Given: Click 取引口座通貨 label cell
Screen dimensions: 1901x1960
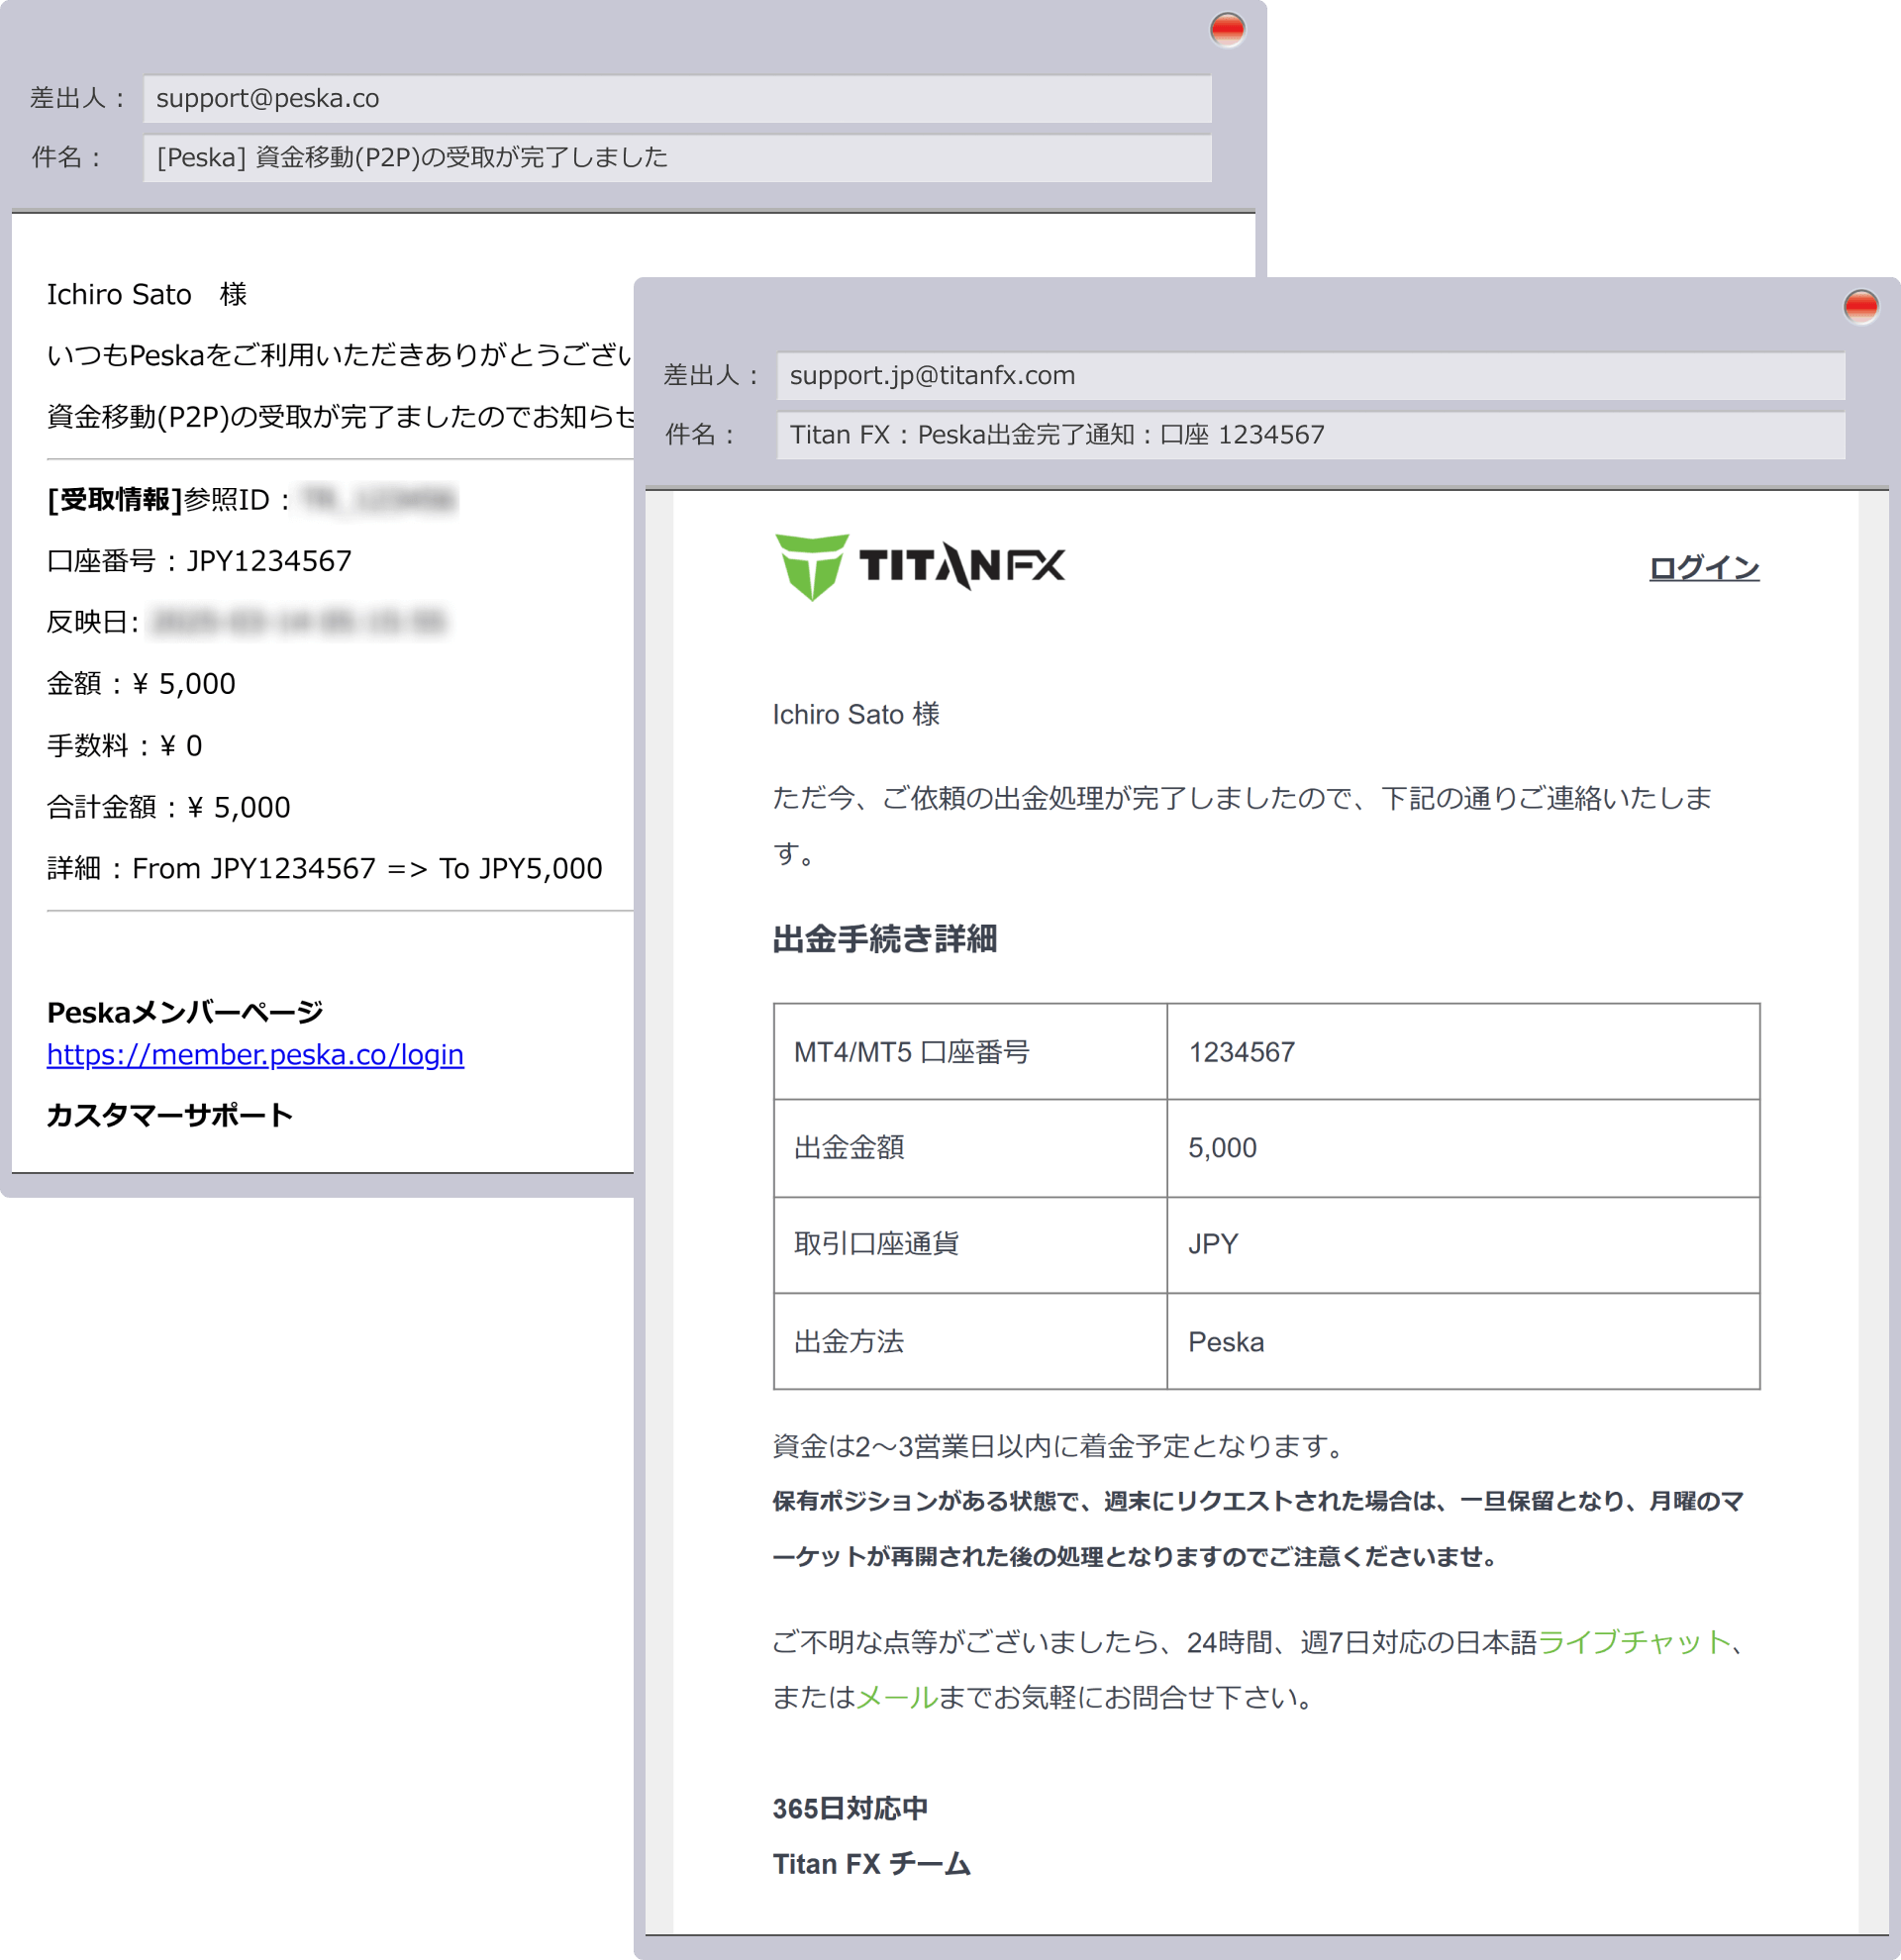Looking at the screenshot, I should [970, 1244].
